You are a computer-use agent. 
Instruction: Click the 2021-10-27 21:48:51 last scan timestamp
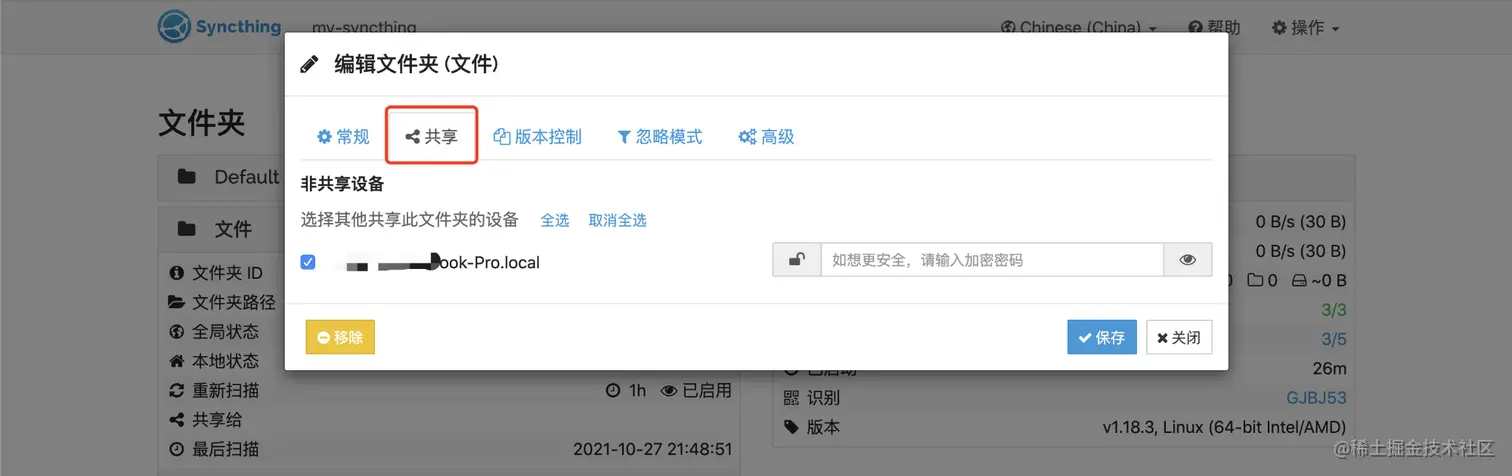pyautogui.click(x=652, y=449)
